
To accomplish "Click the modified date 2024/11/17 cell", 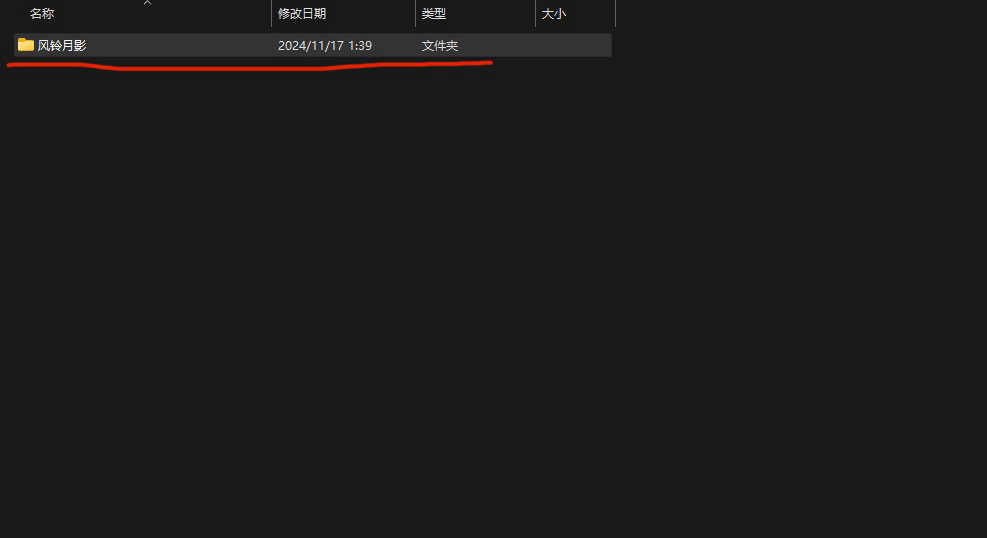I will tap(311, 45).
